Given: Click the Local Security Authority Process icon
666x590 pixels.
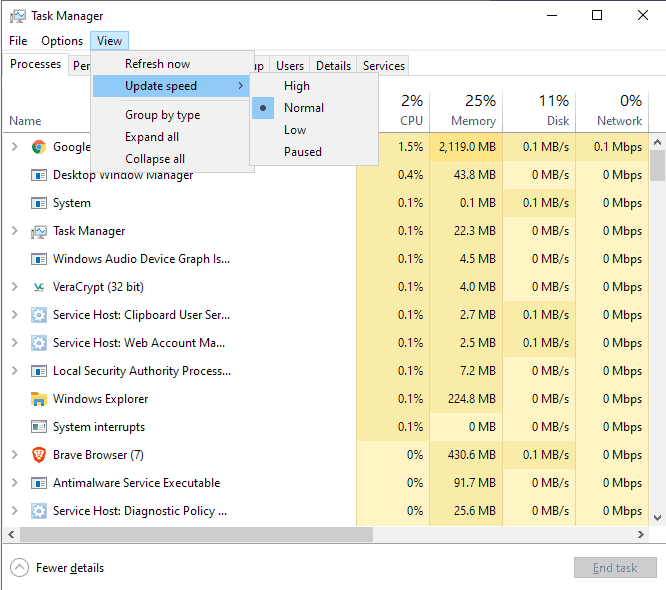Looking at the screenshot, I should (39, 371).
